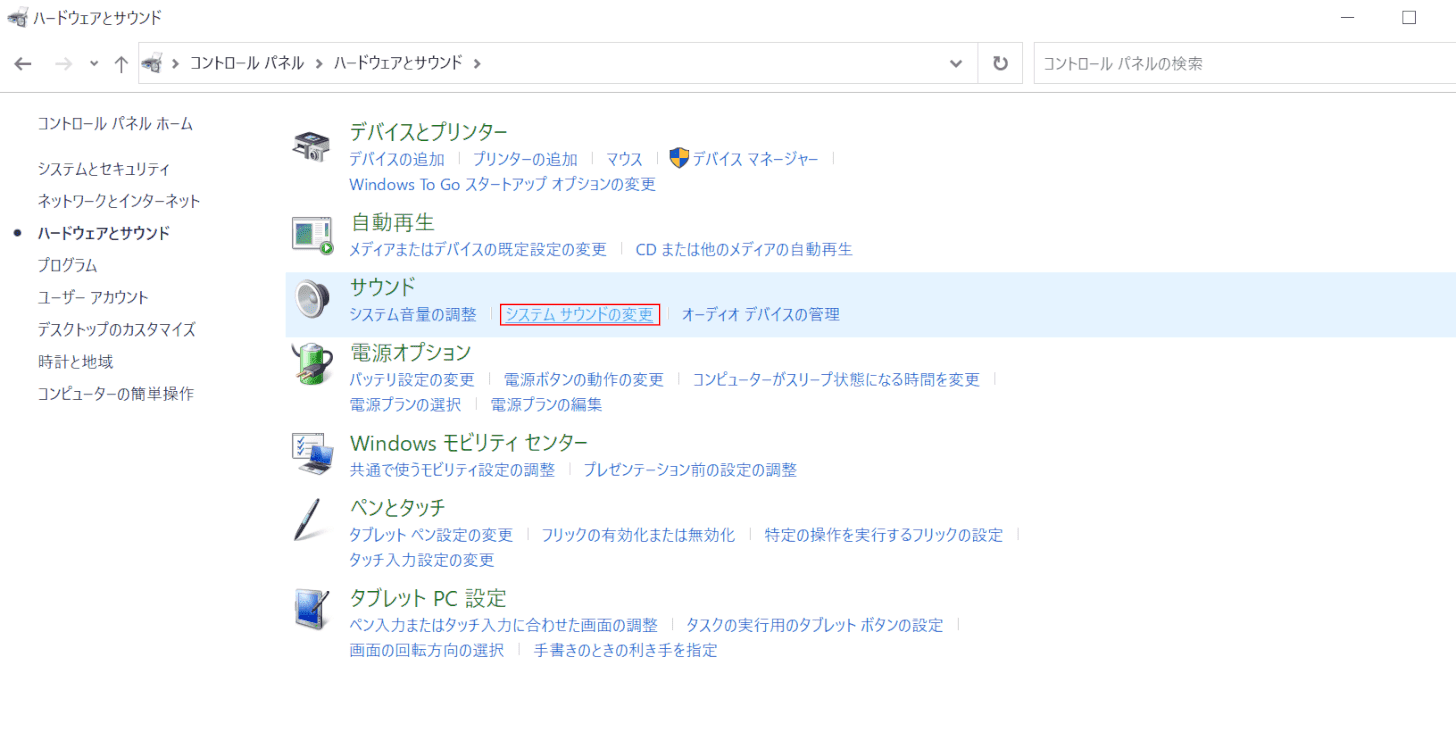1456x732 pixels.
Task: Open Windows モビリティ センター heading
Action: pos(469,442)
